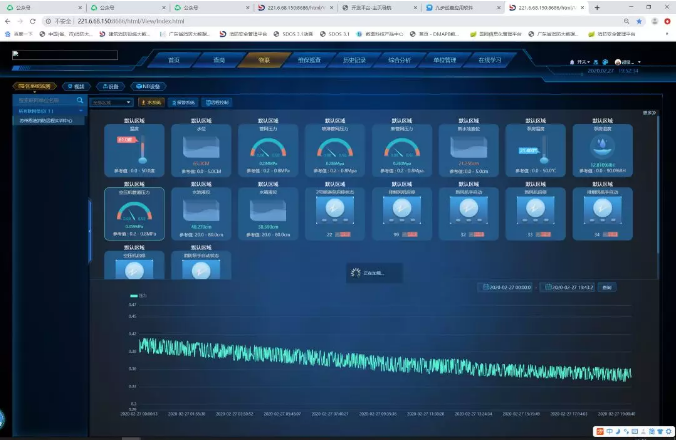Click the first gauge widget in top row
The image size is (678, 440).
(x=268, y=150)
